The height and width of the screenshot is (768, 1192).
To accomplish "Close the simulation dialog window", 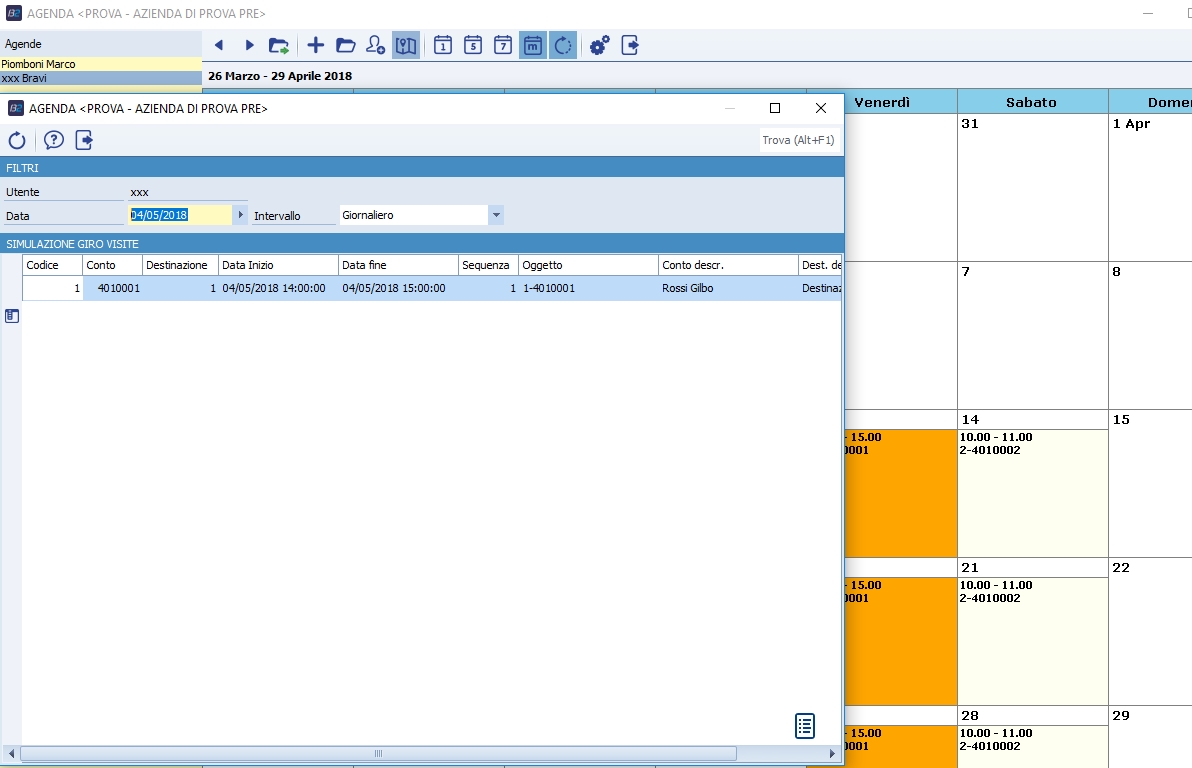I will (820, 108).
